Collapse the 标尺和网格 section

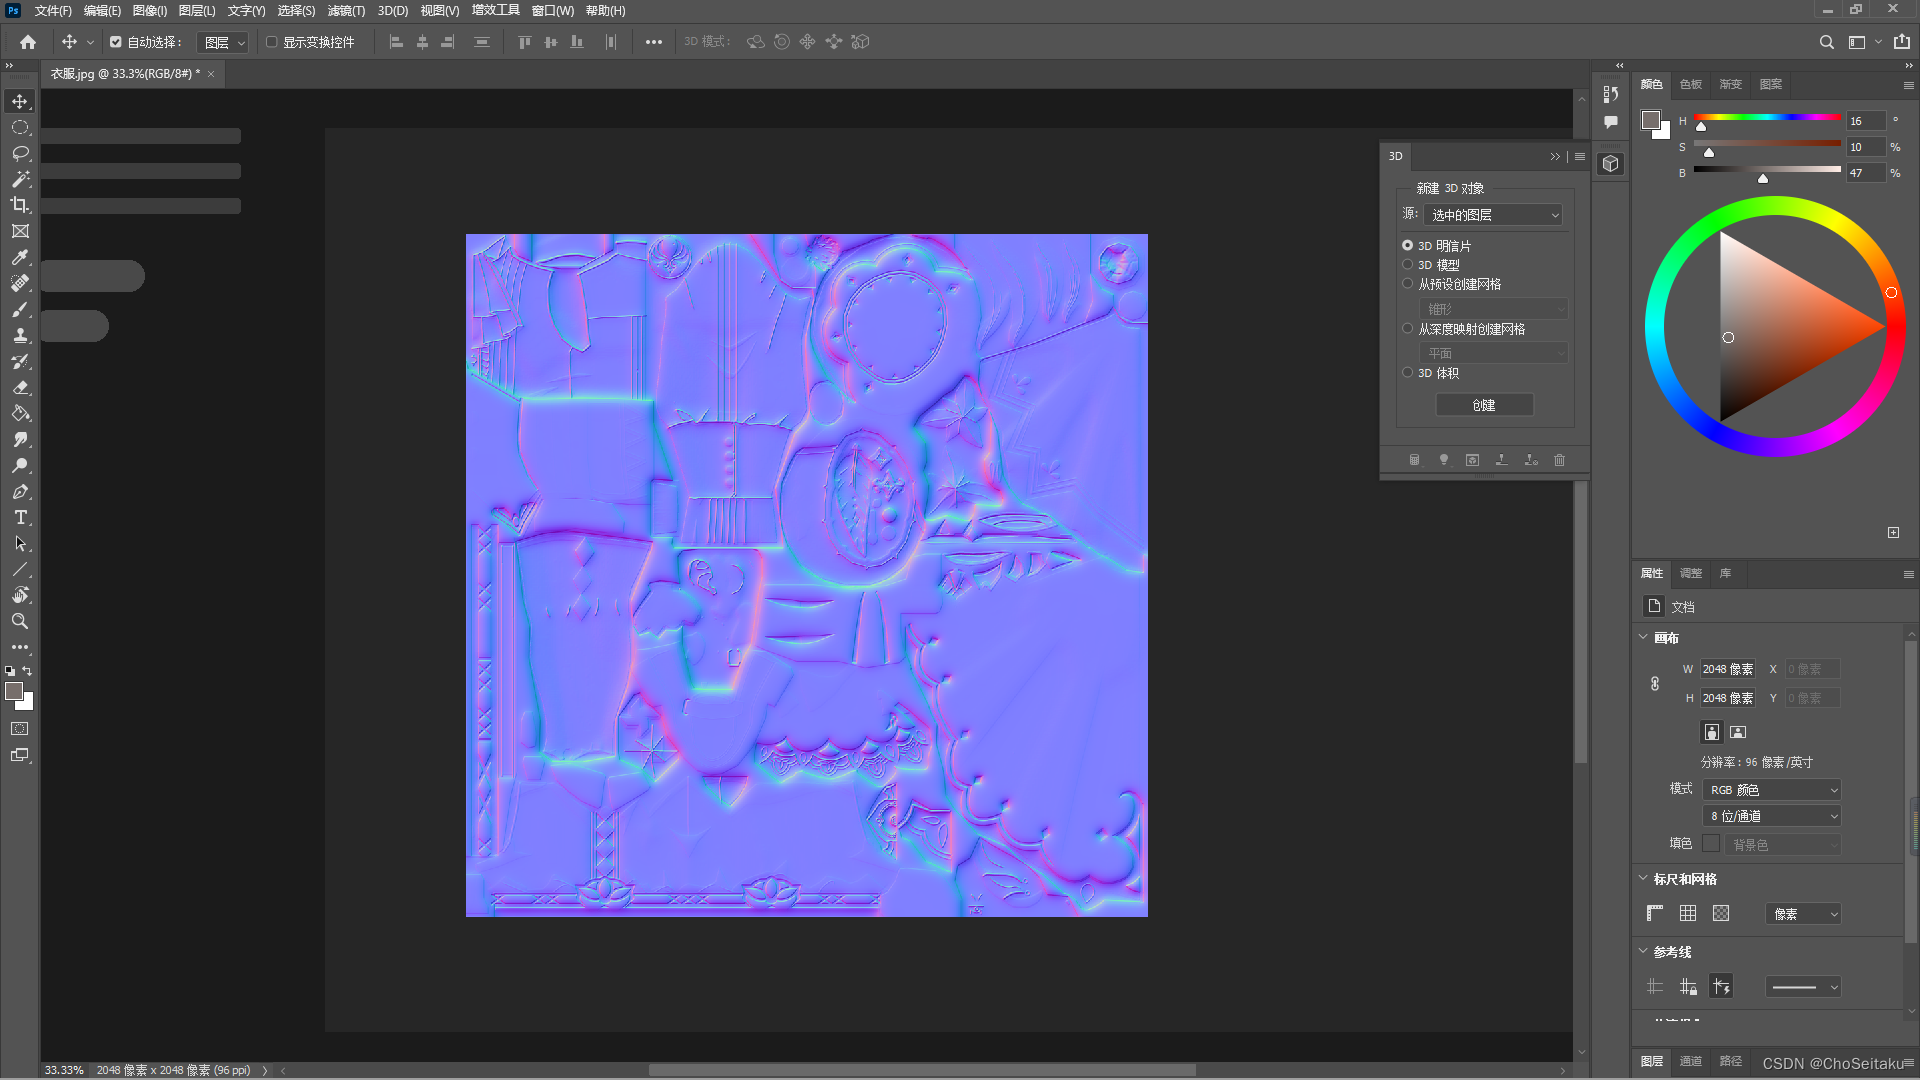click(1643, 878)
